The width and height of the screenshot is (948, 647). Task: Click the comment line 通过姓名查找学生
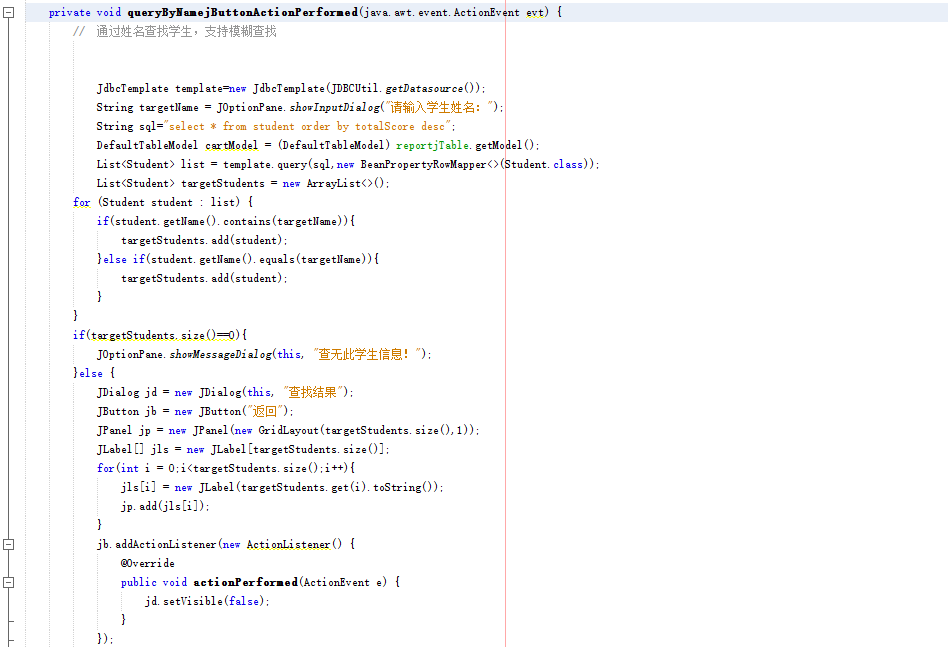[174, 31]
